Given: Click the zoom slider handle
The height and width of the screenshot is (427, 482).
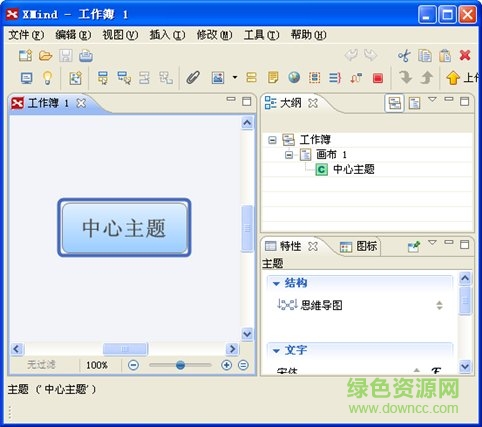Looking at the screenshot, I should click(180, 365).
